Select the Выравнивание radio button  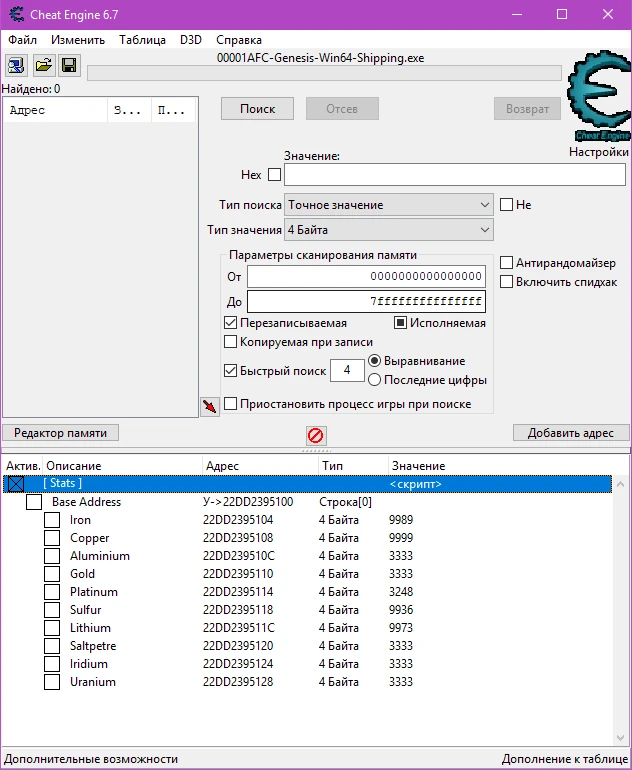pyautogui.click(x=374, y=361)
